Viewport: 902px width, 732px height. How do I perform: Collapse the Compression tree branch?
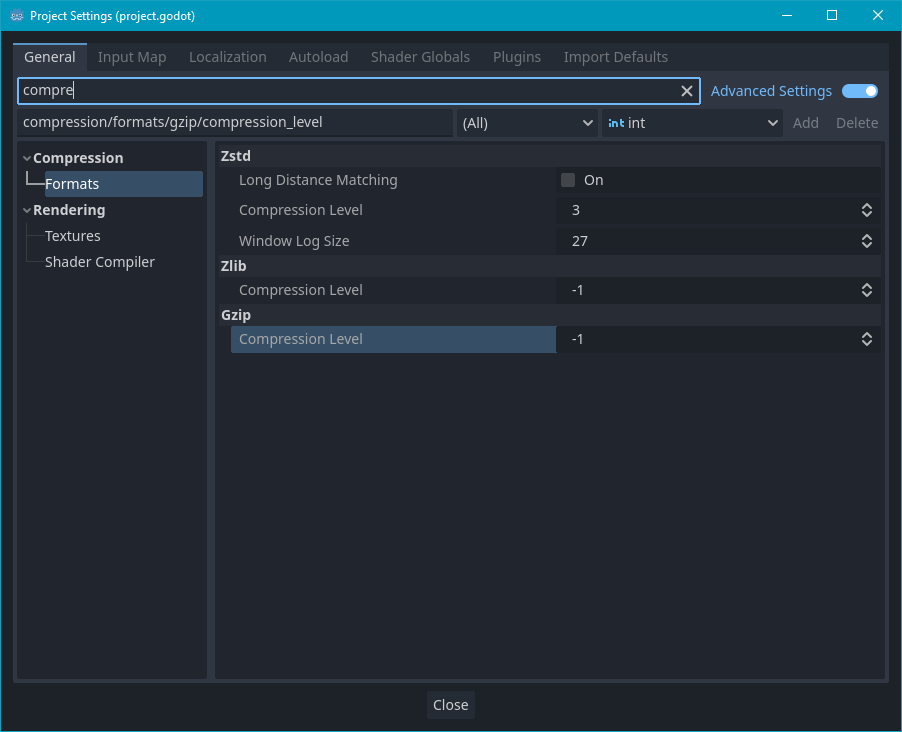coord(27,157)
